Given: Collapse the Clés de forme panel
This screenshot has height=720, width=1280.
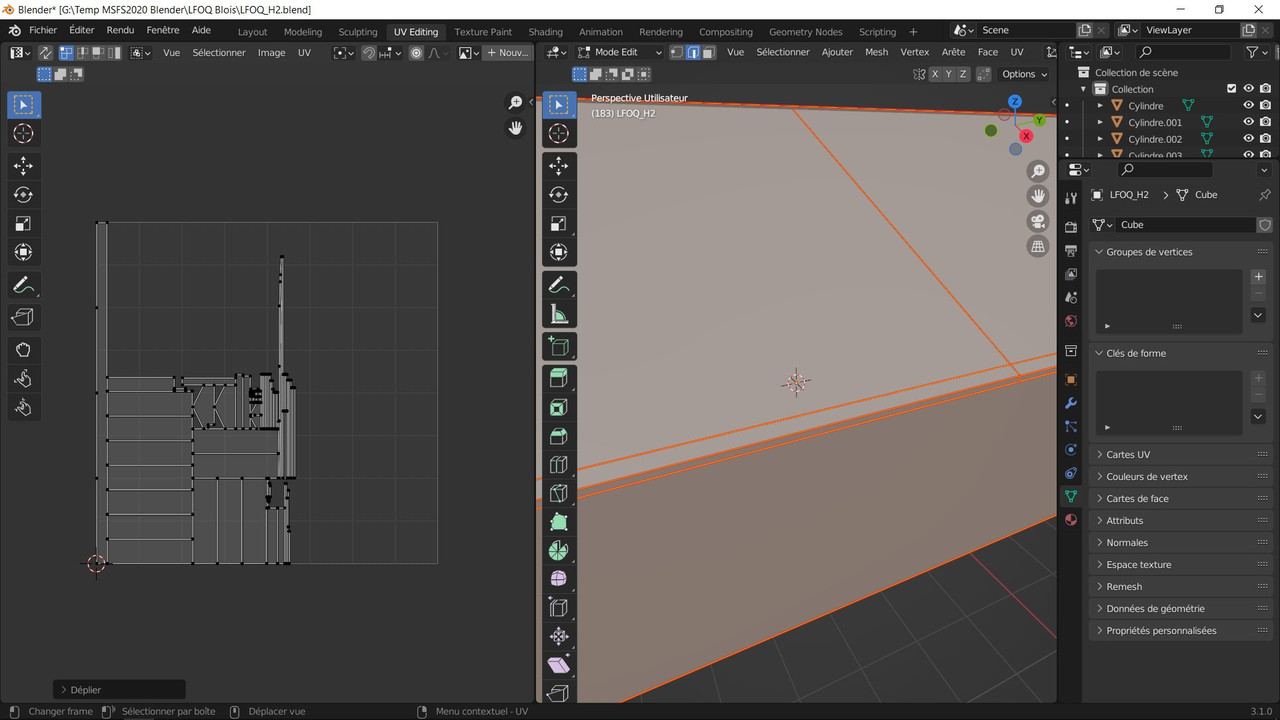Looking at the screenshot, I should click(1136, 353).
